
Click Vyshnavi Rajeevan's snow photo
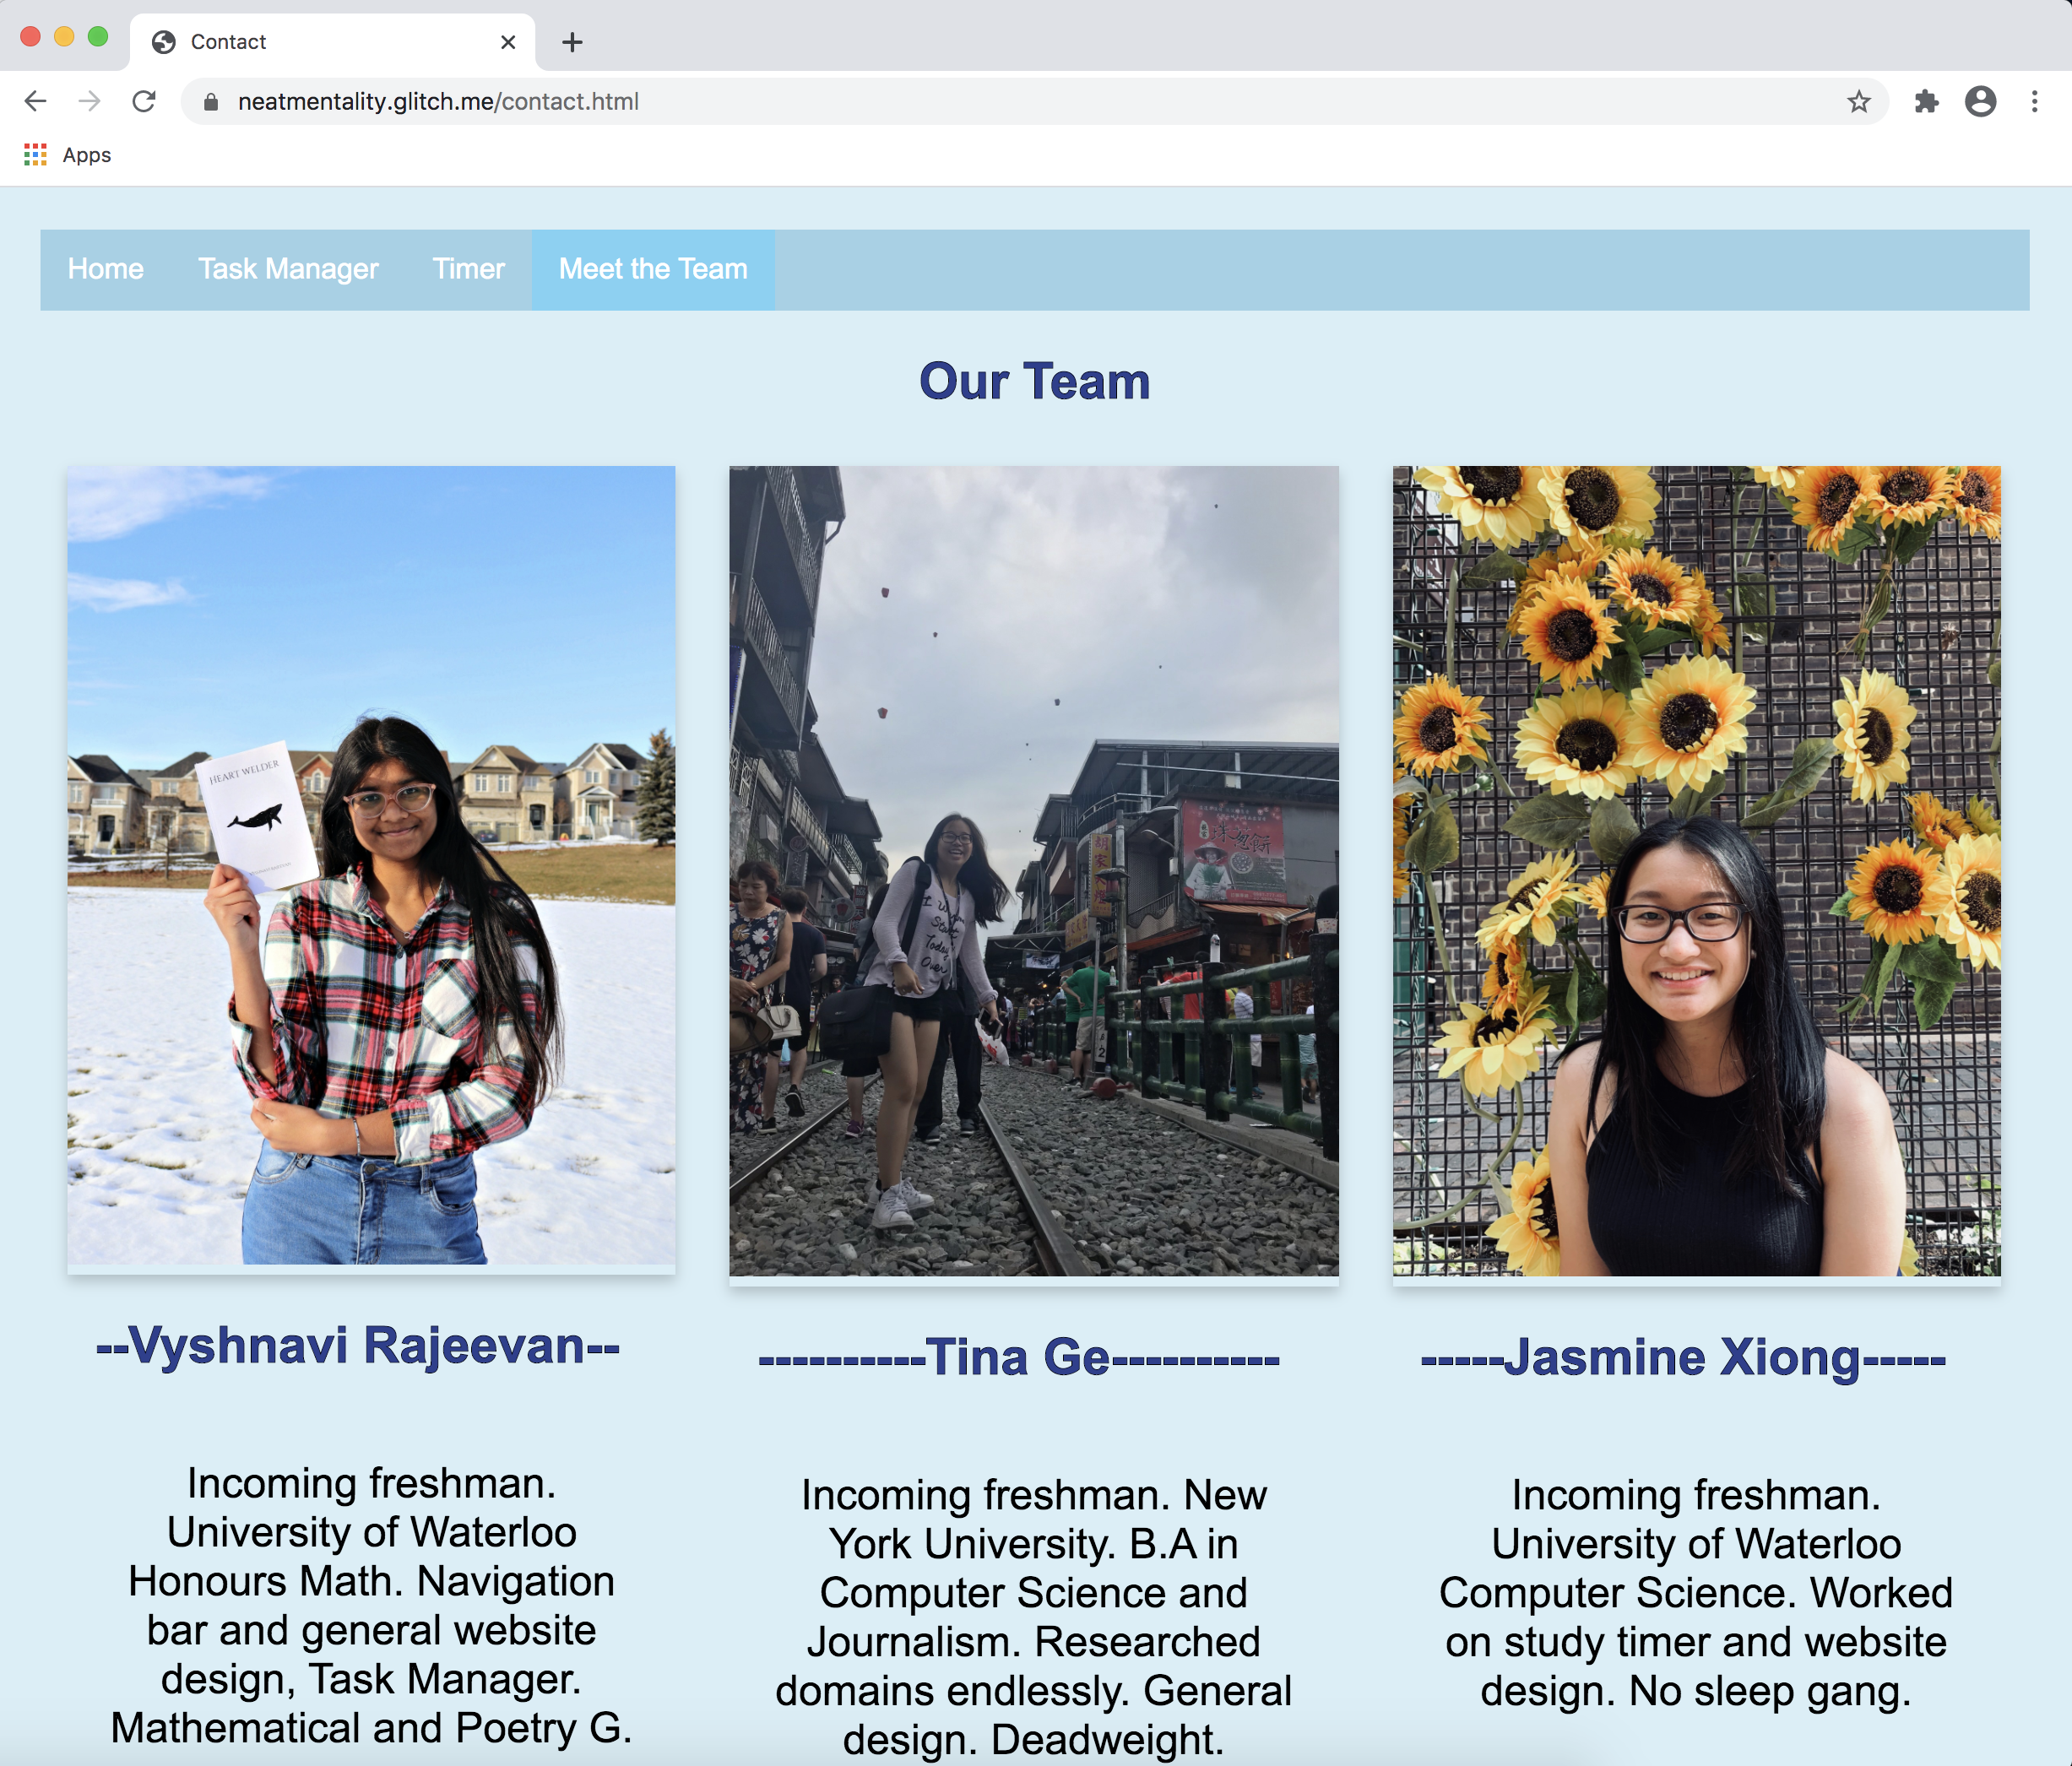pos(371,866)
